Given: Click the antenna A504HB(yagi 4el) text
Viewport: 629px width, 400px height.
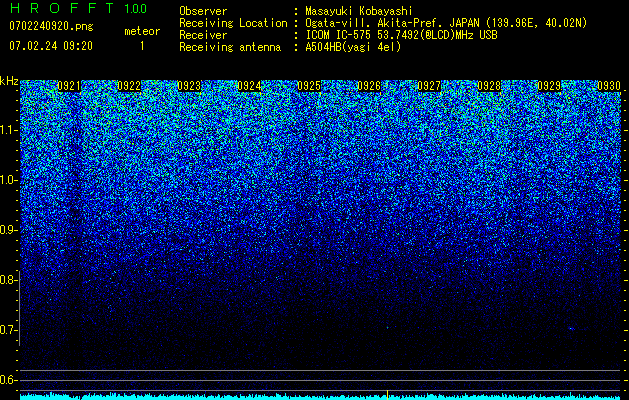Looking at the screenshot, I should point(353,47).
